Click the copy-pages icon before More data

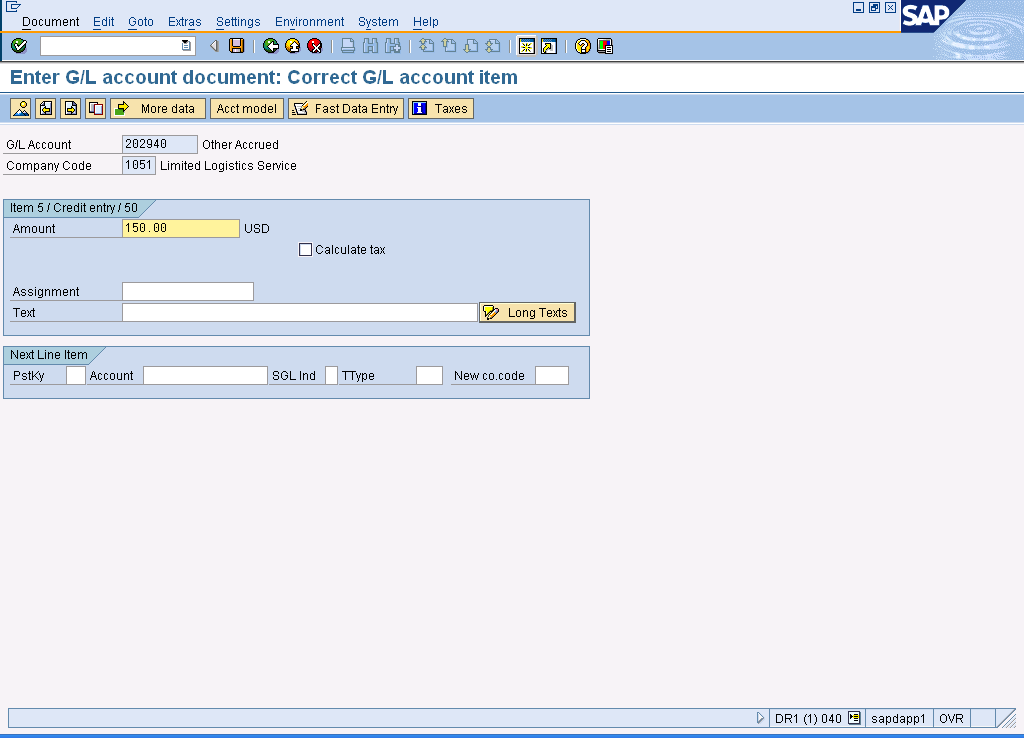coord(95,108)
